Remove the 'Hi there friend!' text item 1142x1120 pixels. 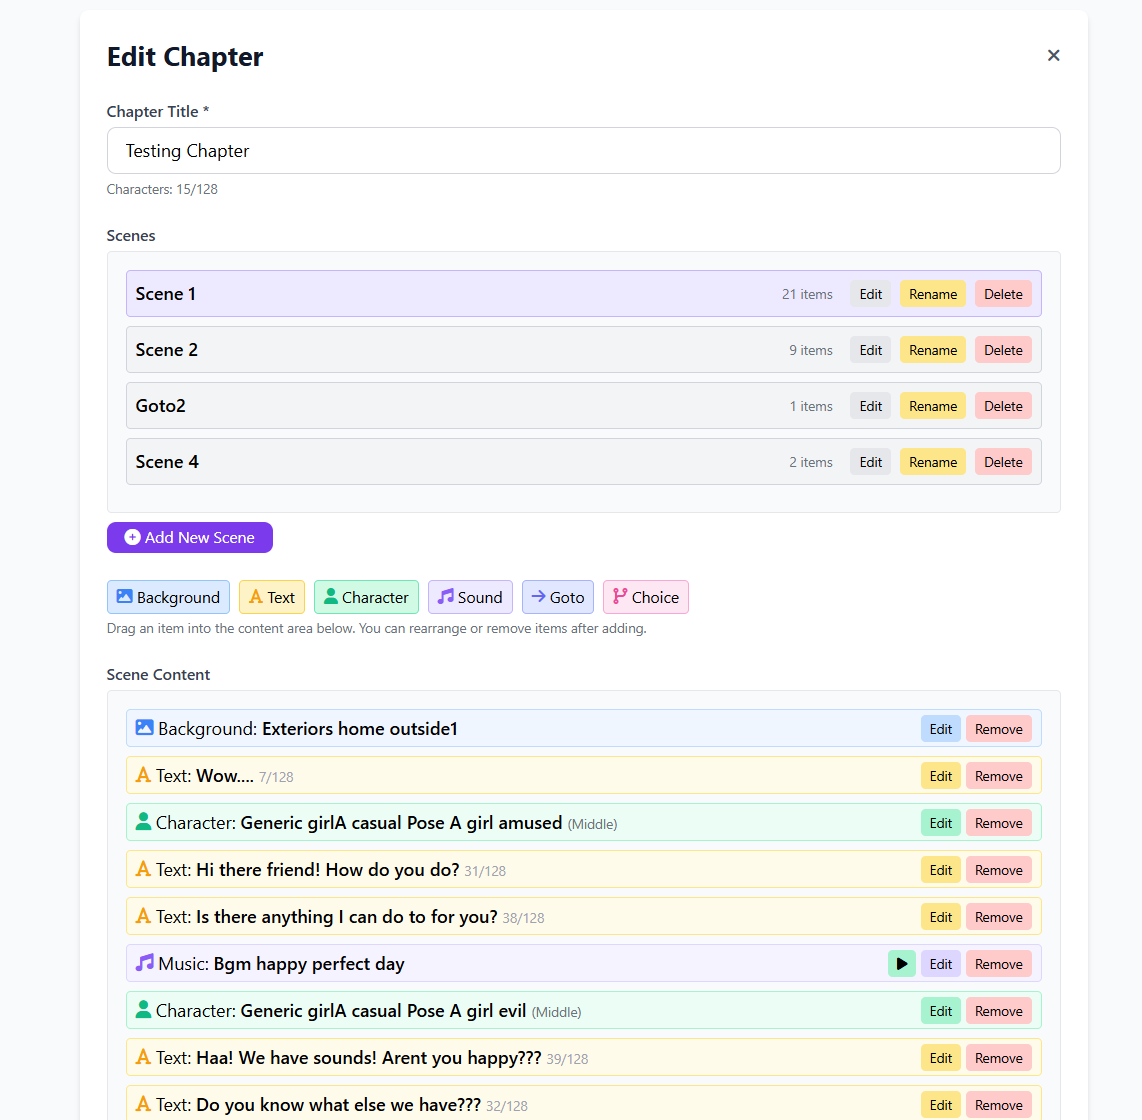[998, 870]
